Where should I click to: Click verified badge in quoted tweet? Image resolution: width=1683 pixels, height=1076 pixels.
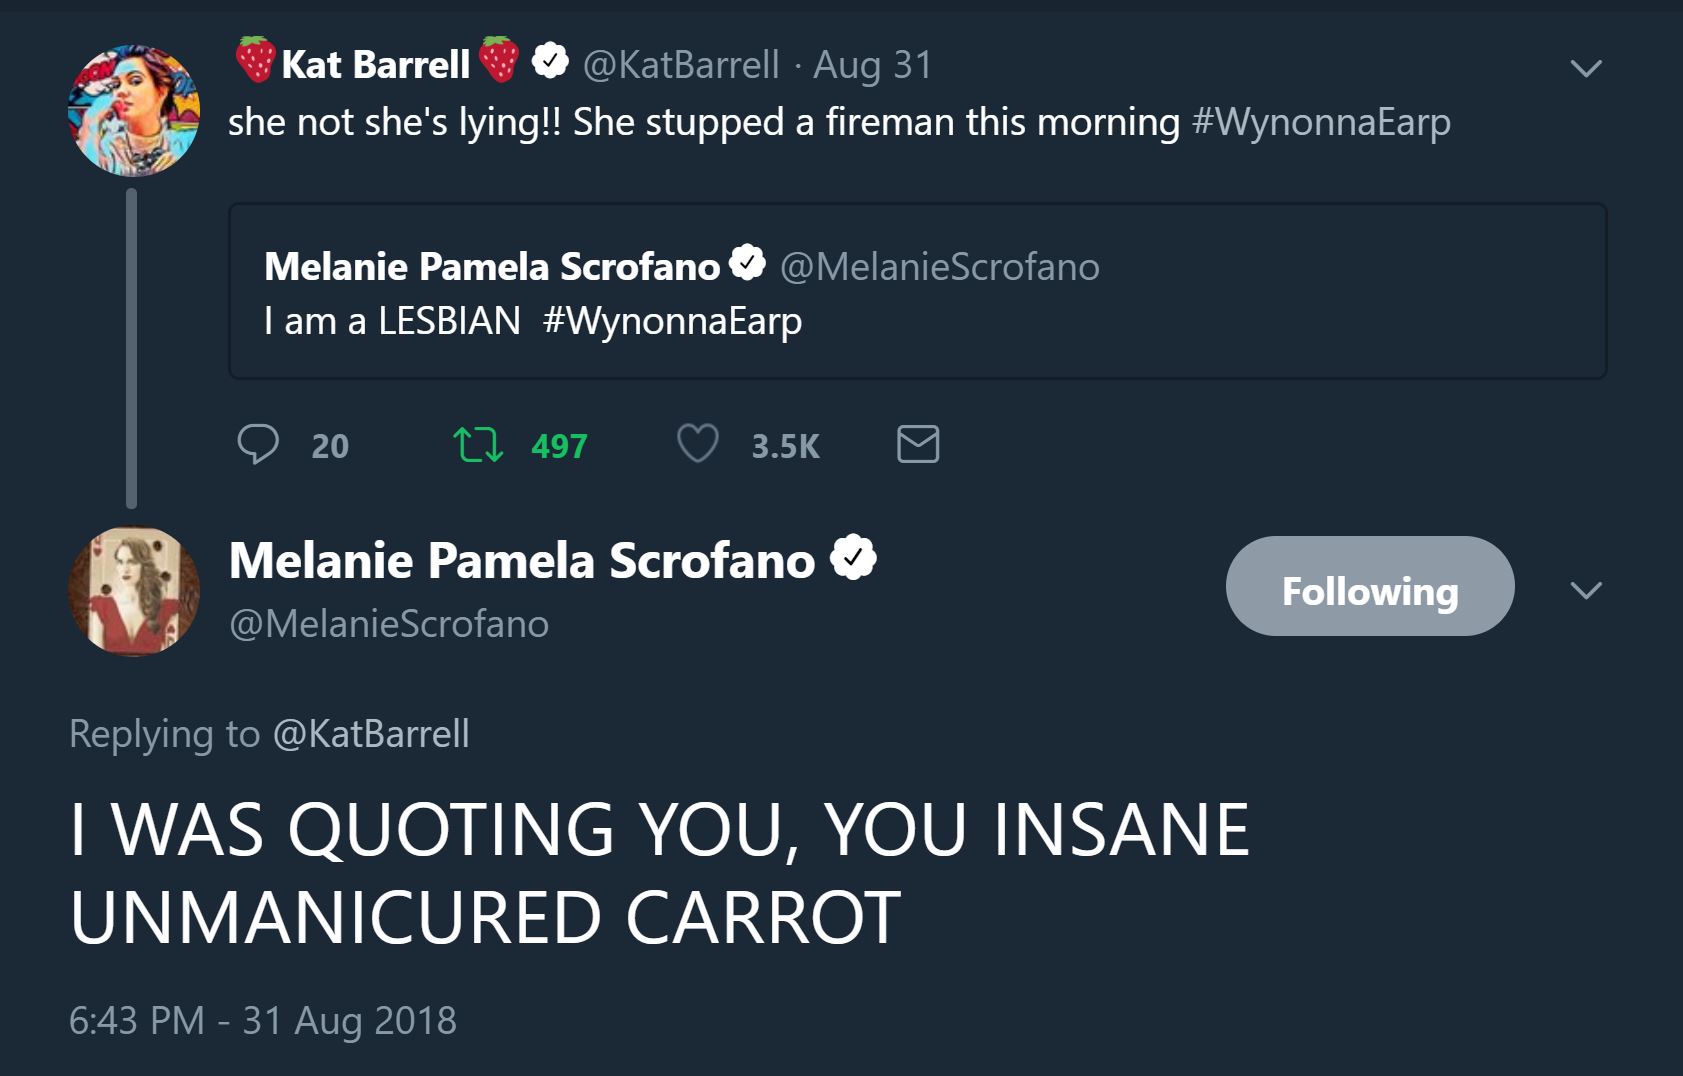[x=747, y=264]
